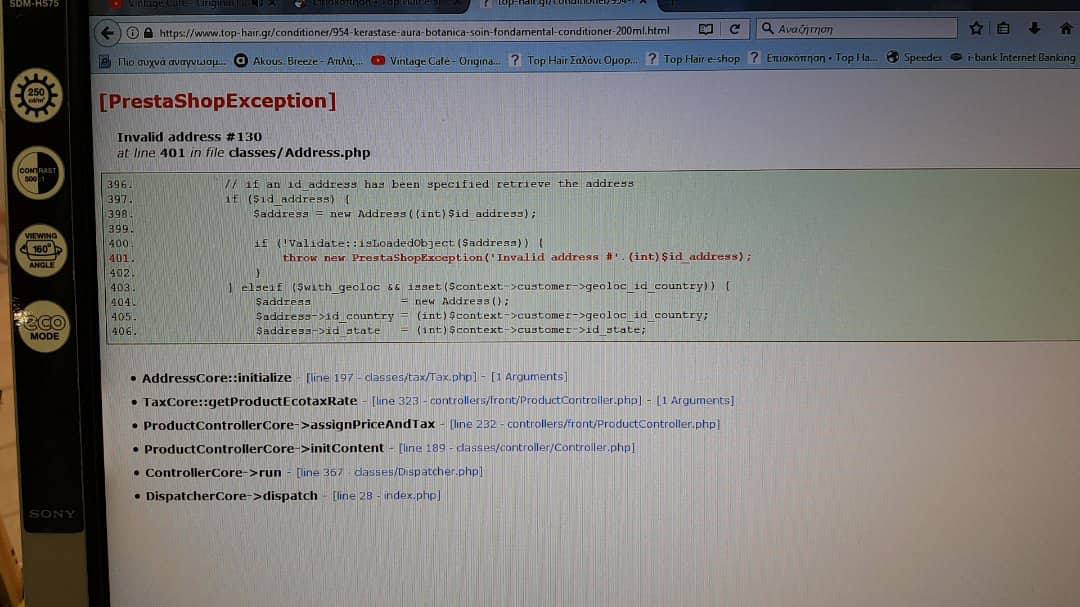
Task: Expand 1 Arguments for AddressCore::initialize
Action: pos(529,376)
